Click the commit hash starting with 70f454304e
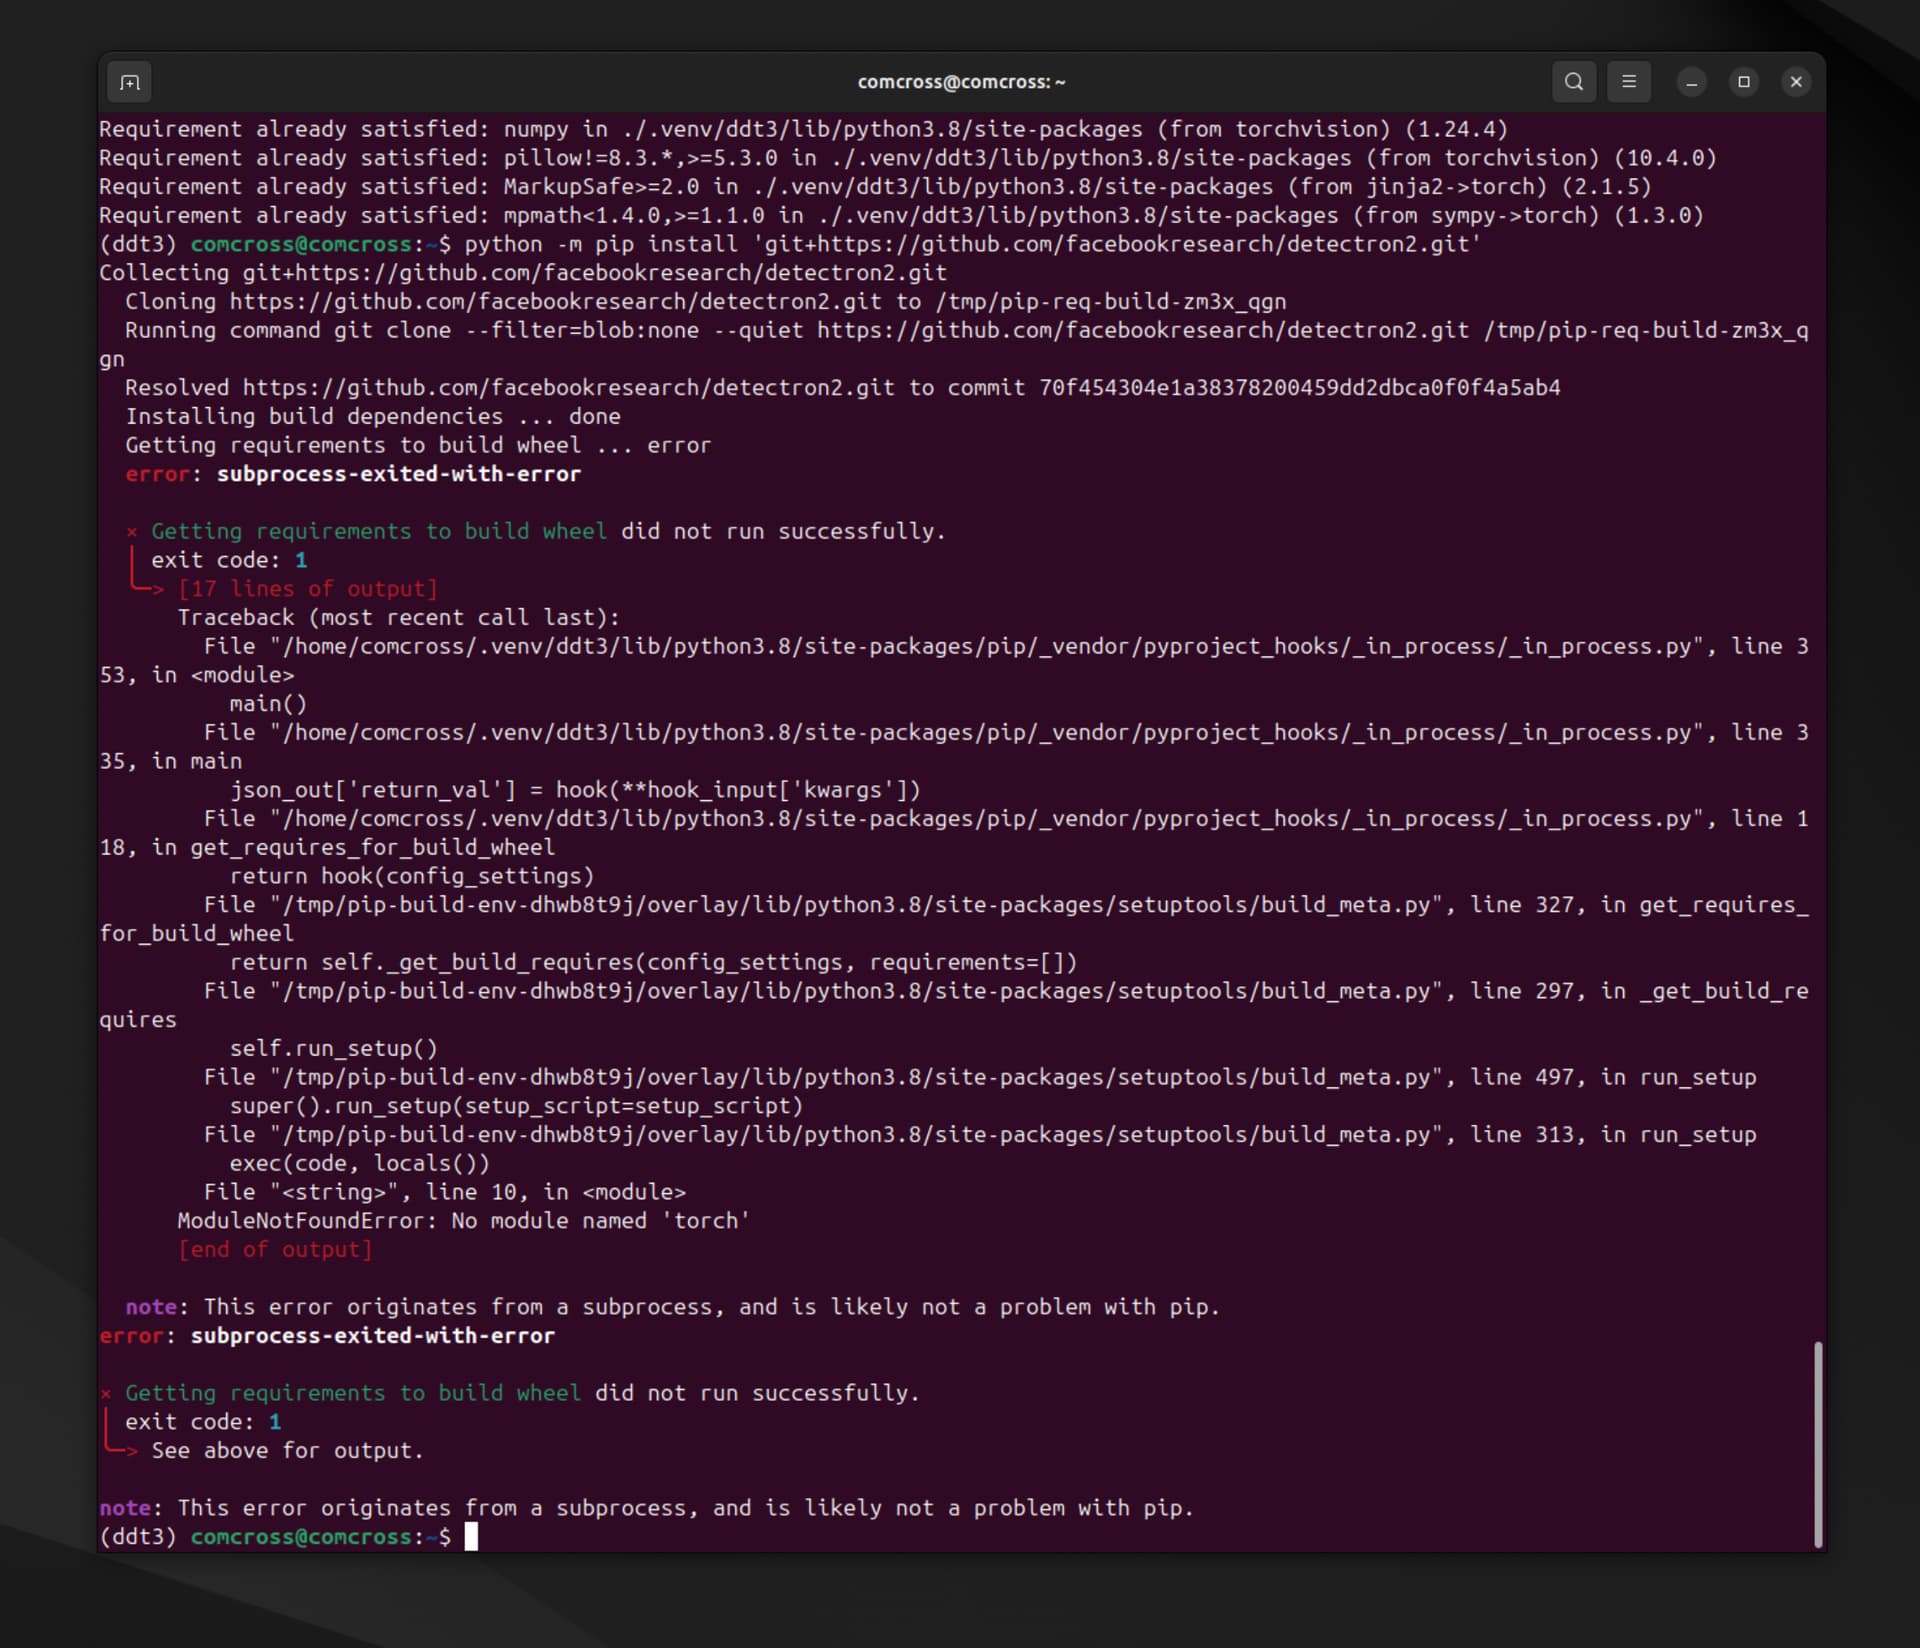 coord(1299,388)
